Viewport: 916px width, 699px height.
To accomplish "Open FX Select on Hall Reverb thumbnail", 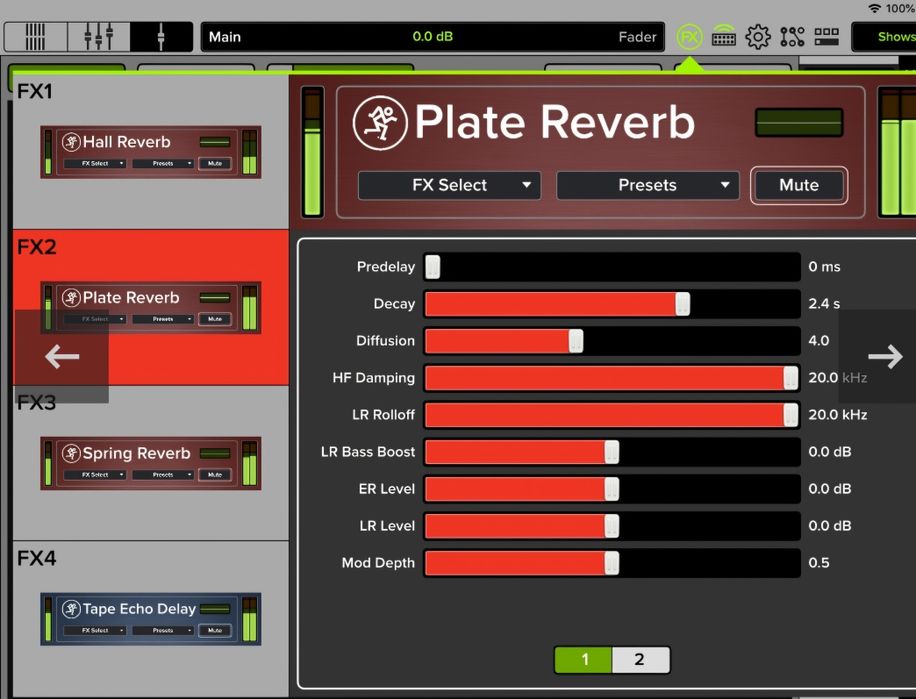I will pos(95,164).
